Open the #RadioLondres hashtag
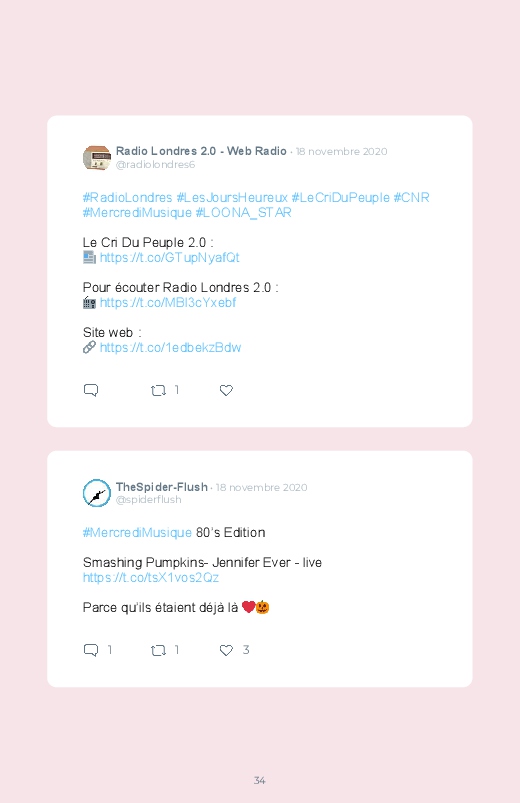This screenshot has width=520, height=803. (x=128, y=197)
